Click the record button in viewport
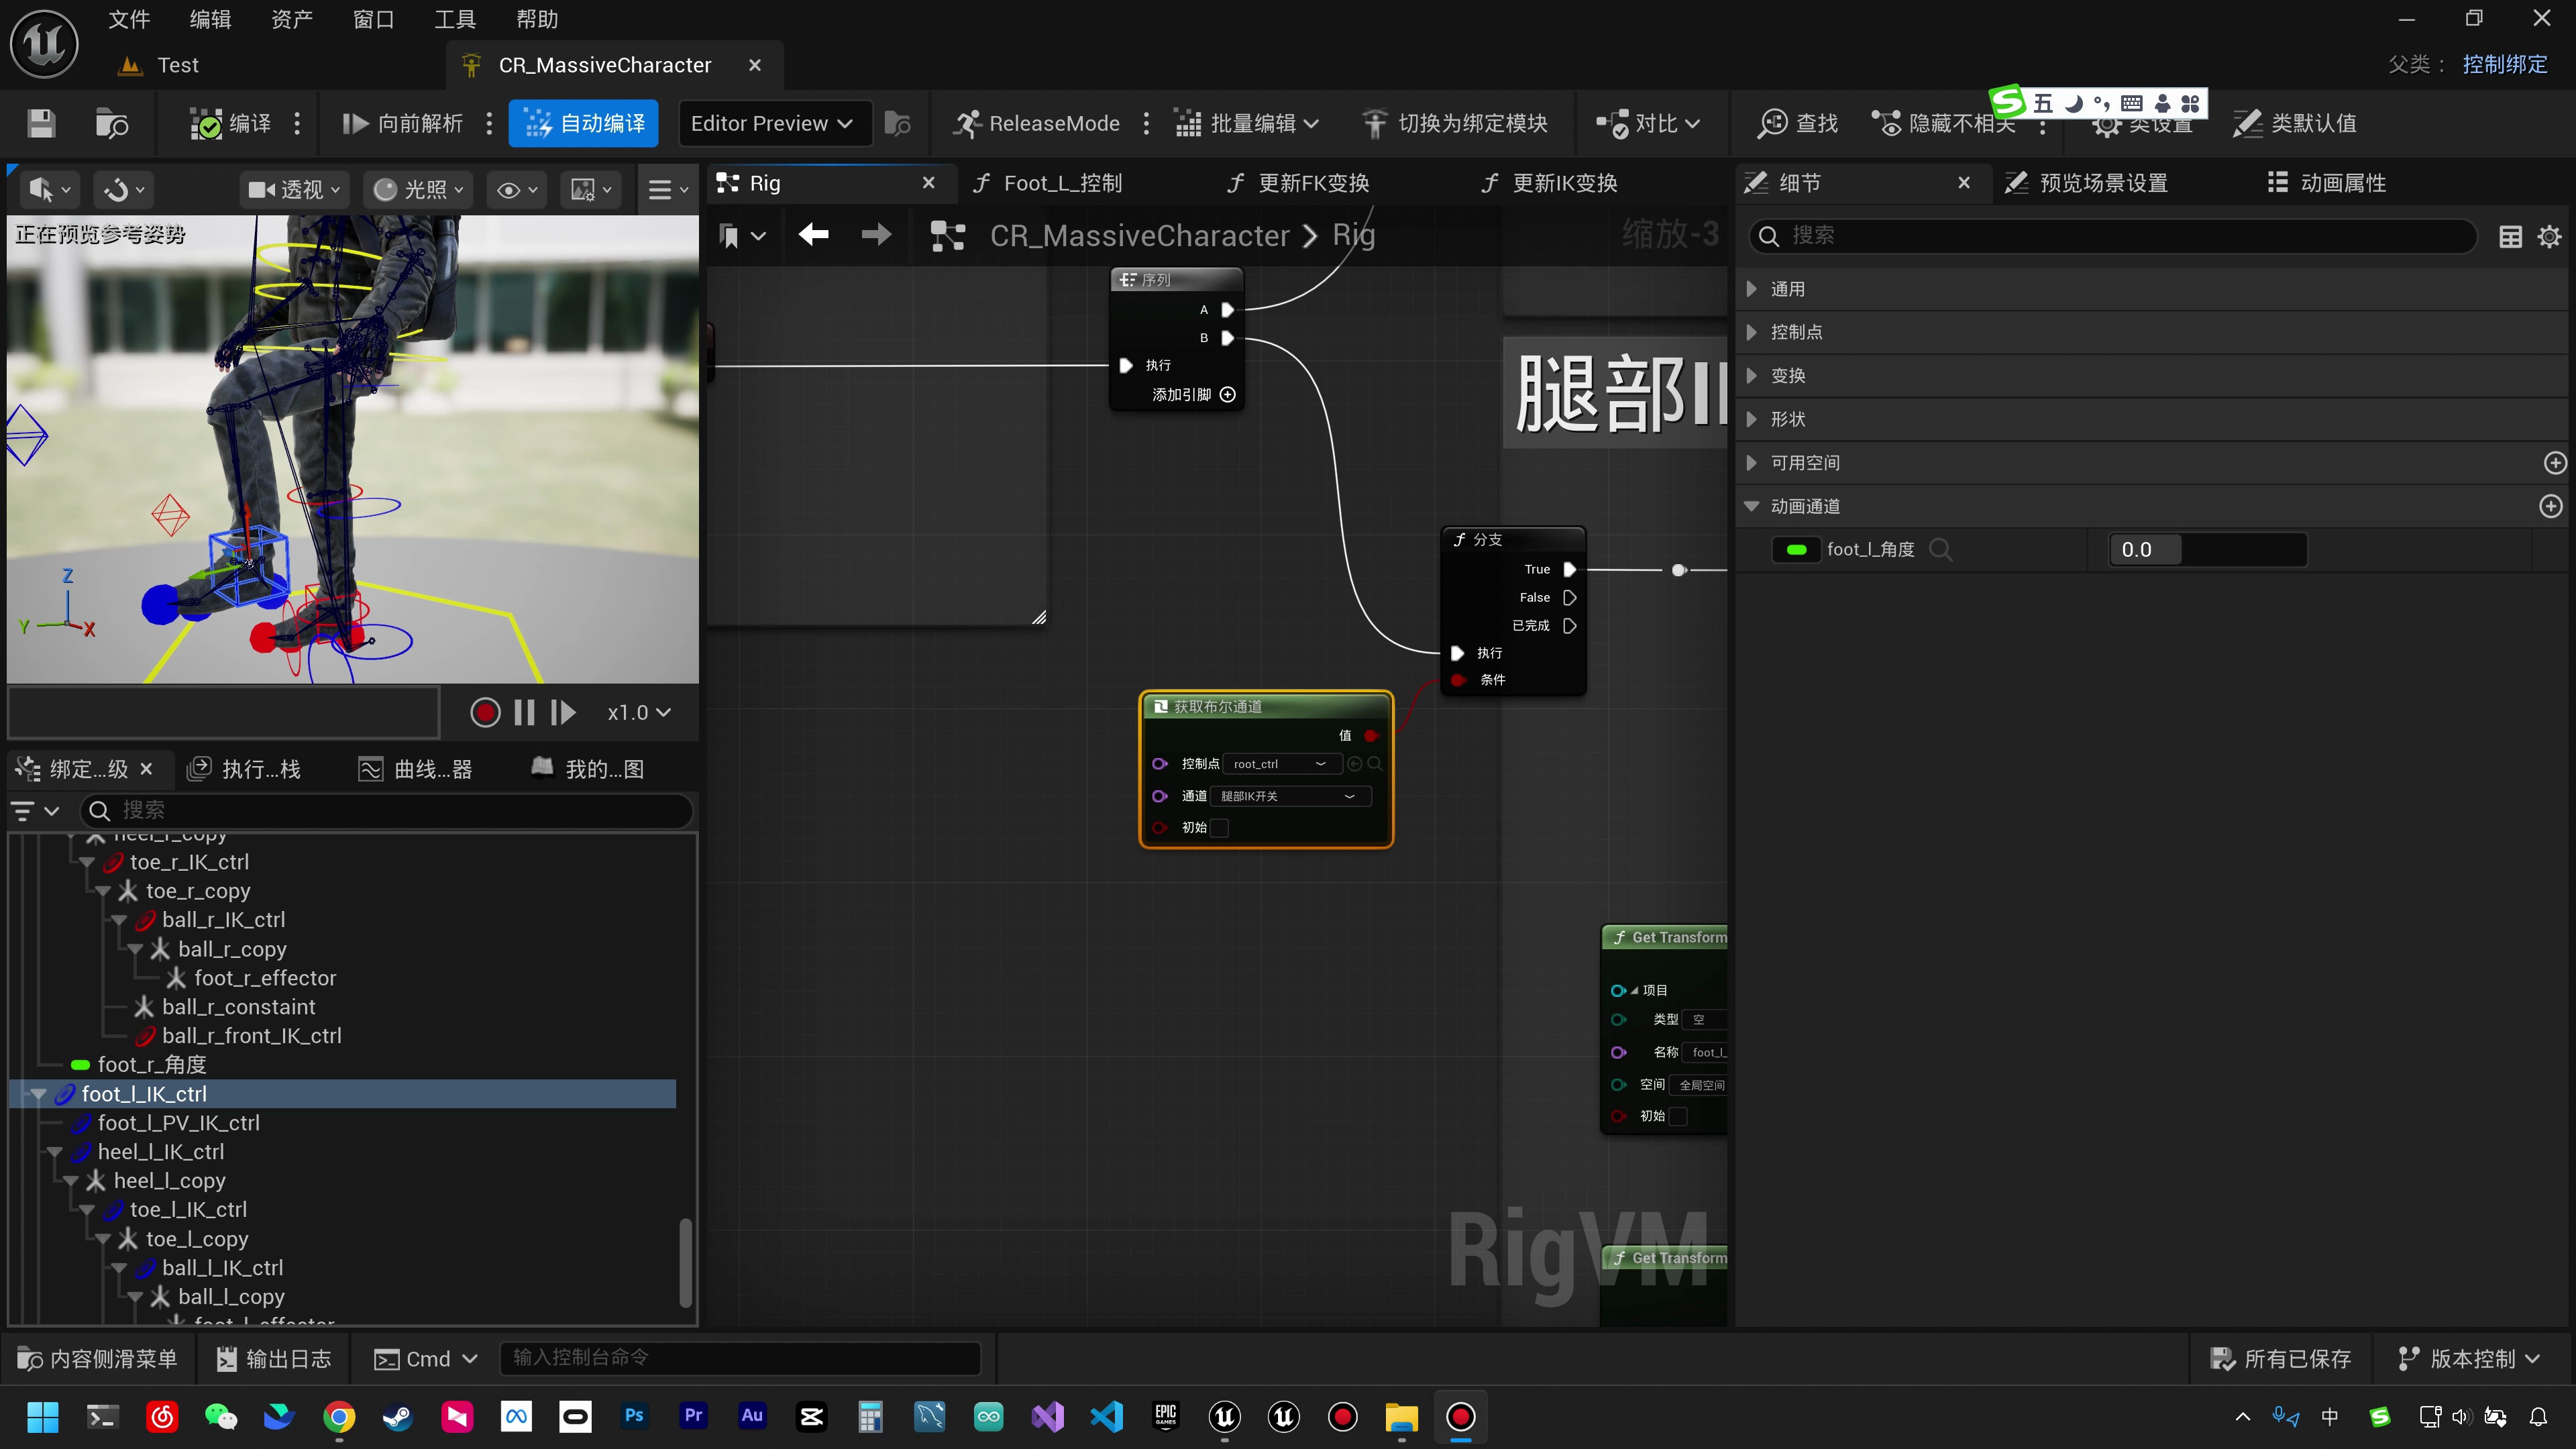 coord(485,712)
